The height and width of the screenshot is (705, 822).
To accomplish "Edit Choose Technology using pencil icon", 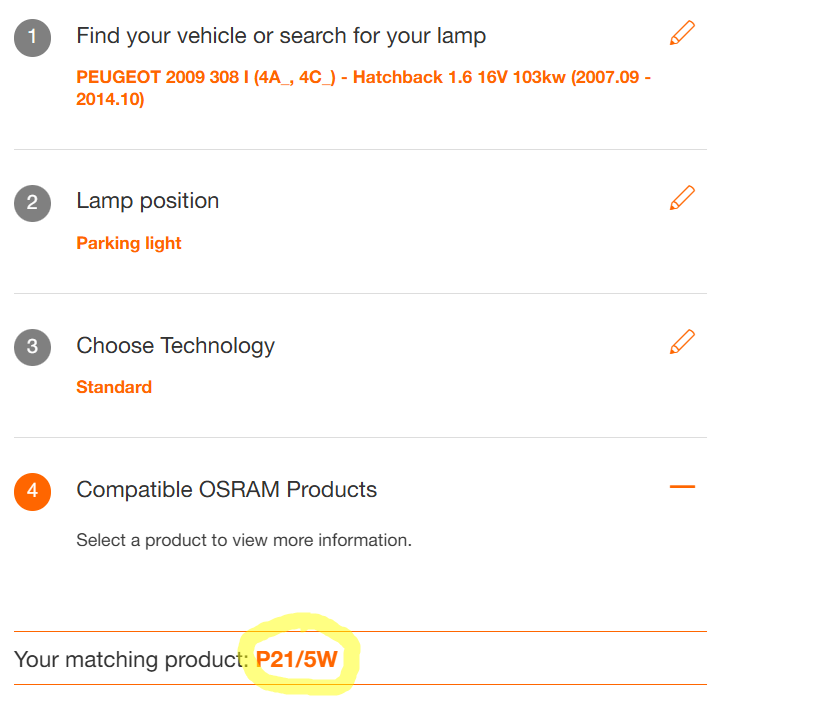I will point(682,342).
